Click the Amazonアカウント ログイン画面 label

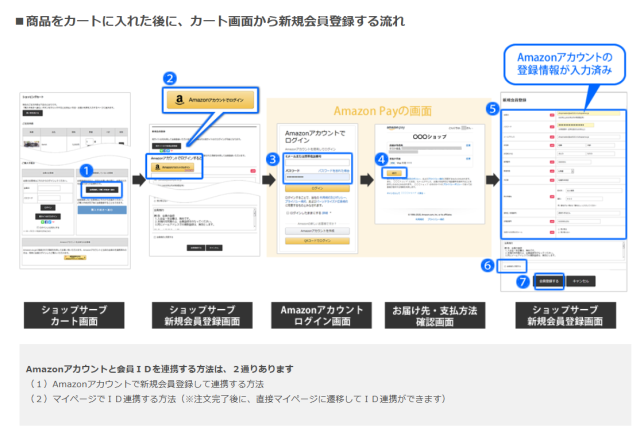click(x=322, y=315)
